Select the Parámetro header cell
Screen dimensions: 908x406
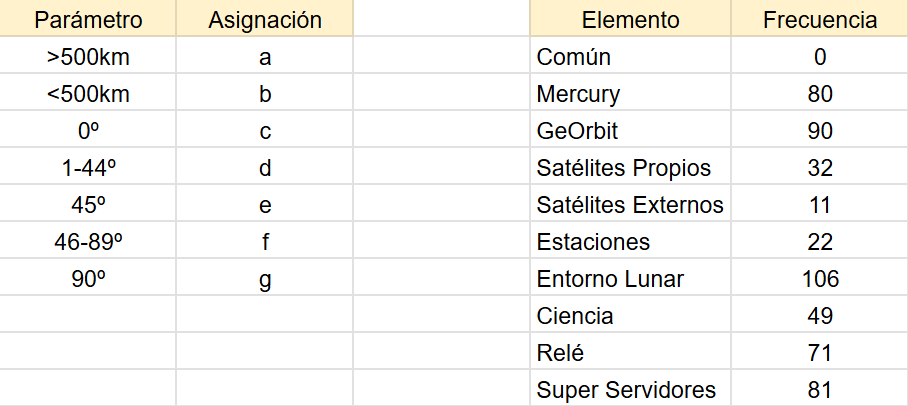click(88, 20)
